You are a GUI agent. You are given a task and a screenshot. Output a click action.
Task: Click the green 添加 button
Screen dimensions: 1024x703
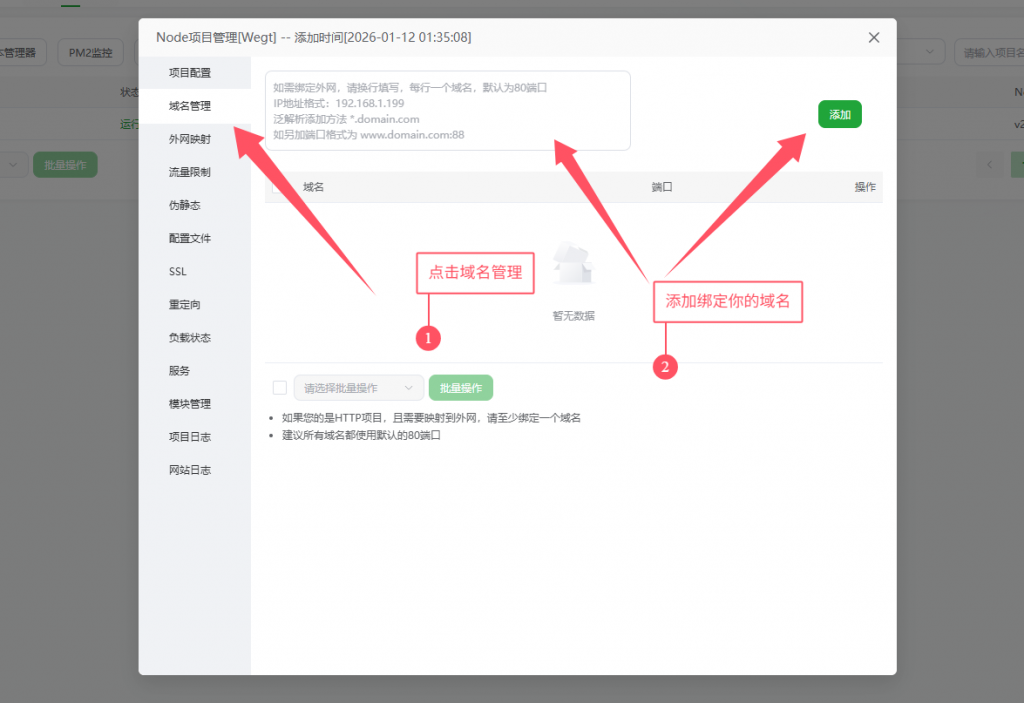pyautogui.click(x=839, y=115)
